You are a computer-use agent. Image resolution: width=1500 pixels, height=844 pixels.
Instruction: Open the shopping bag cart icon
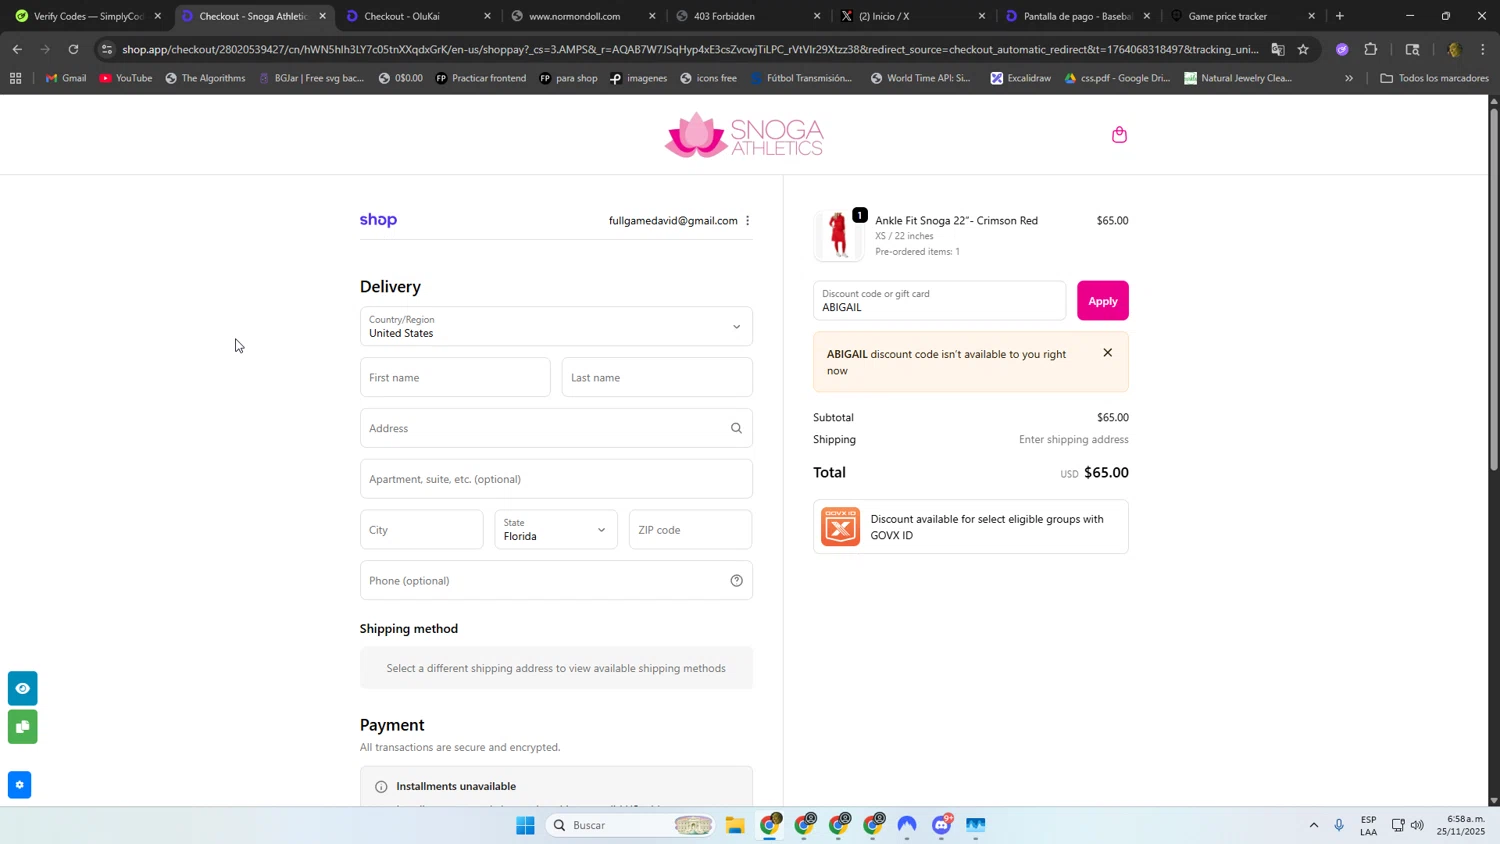[x=1119, y=134]
